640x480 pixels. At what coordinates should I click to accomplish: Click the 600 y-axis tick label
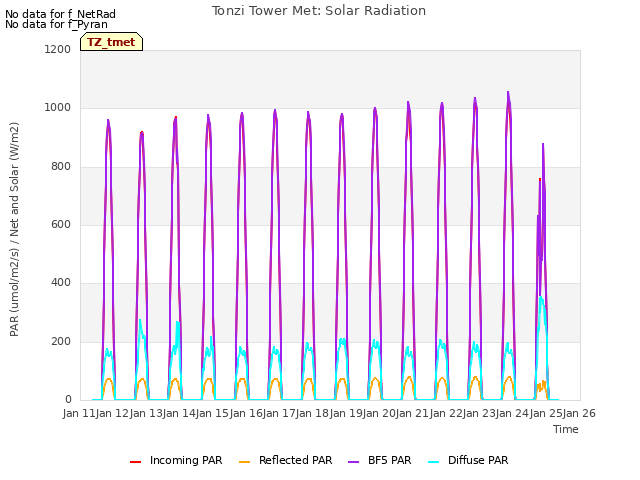click(61, 224)
